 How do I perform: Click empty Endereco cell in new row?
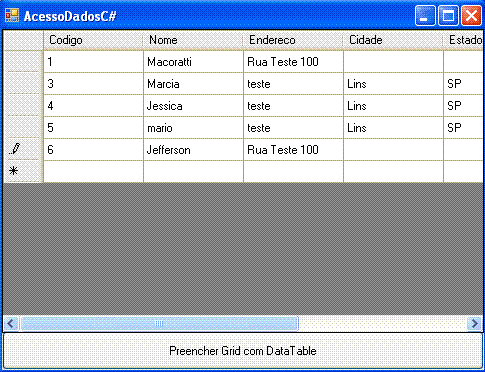click(x=293, y=171)
